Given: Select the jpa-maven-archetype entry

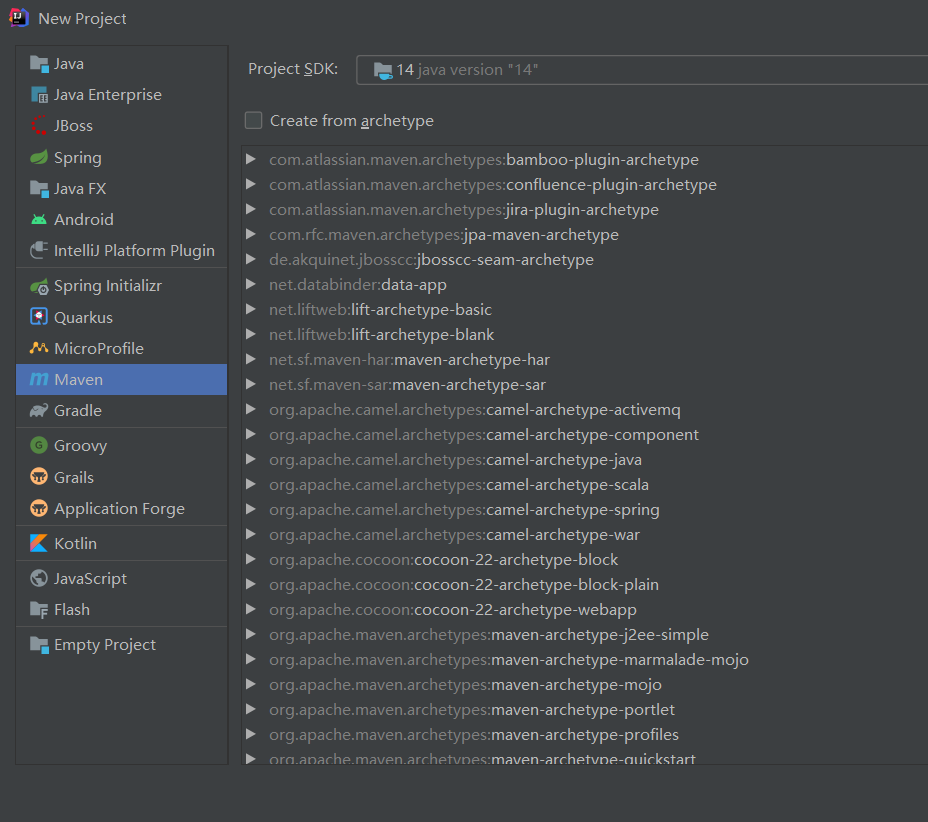Looking at the screenshot, I should [443, 235].
